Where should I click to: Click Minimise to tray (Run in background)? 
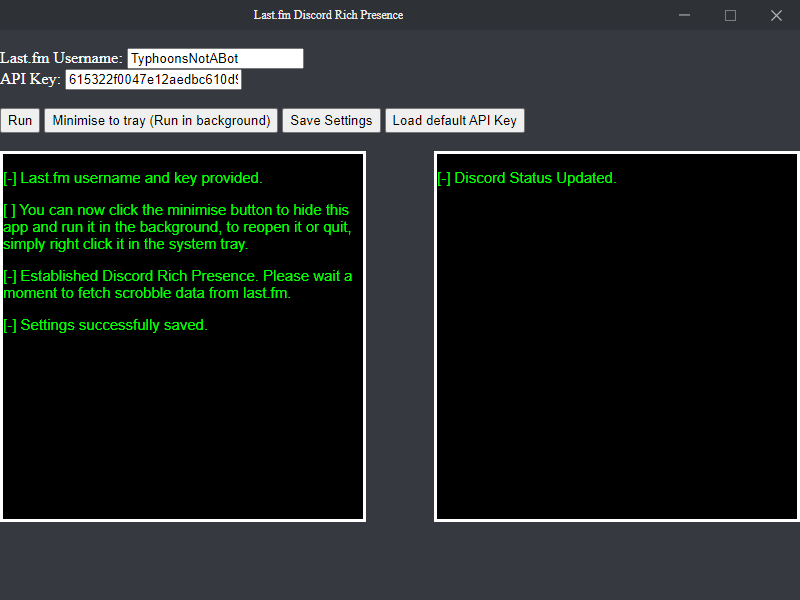(161, 120)
